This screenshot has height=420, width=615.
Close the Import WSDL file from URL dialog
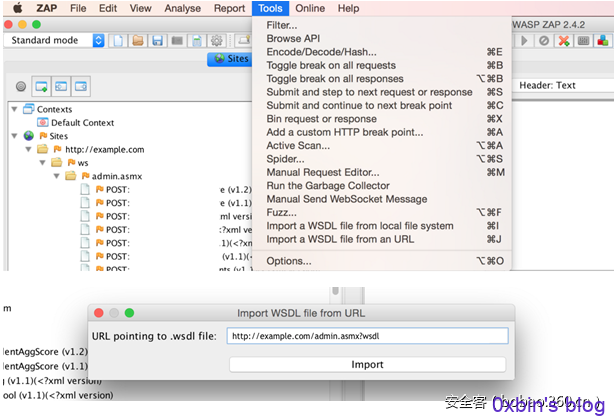click(x=99, y=313)
